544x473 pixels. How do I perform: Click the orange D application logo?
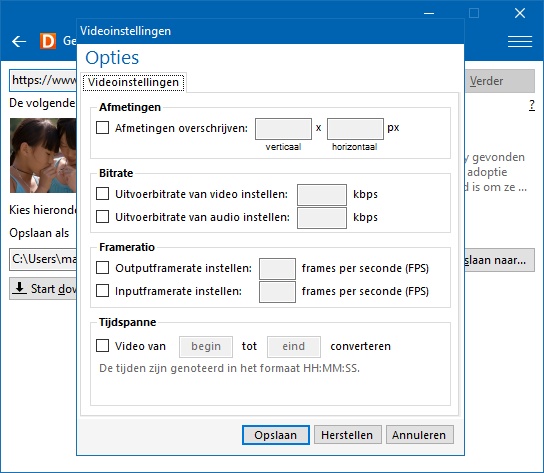pos(48,41)
